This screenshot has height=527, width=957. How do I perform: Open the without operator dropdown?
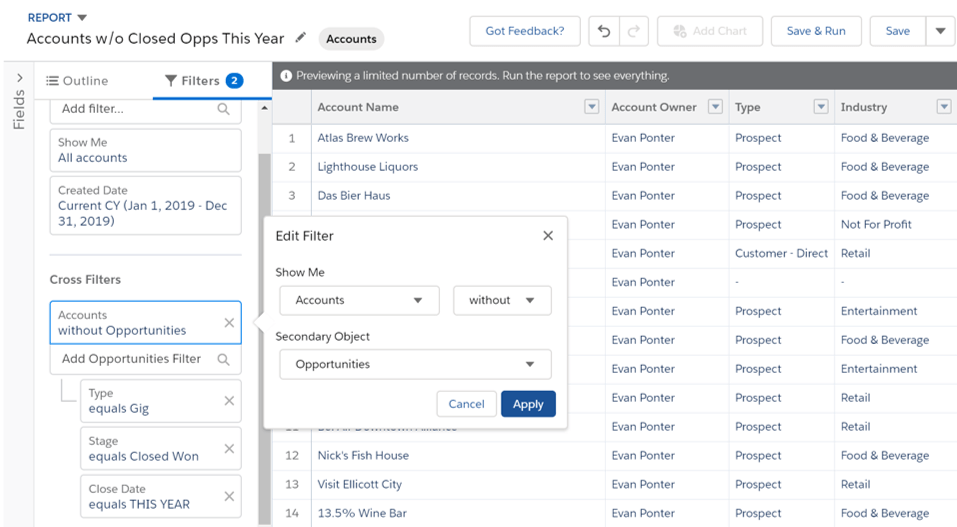(502, 300)
